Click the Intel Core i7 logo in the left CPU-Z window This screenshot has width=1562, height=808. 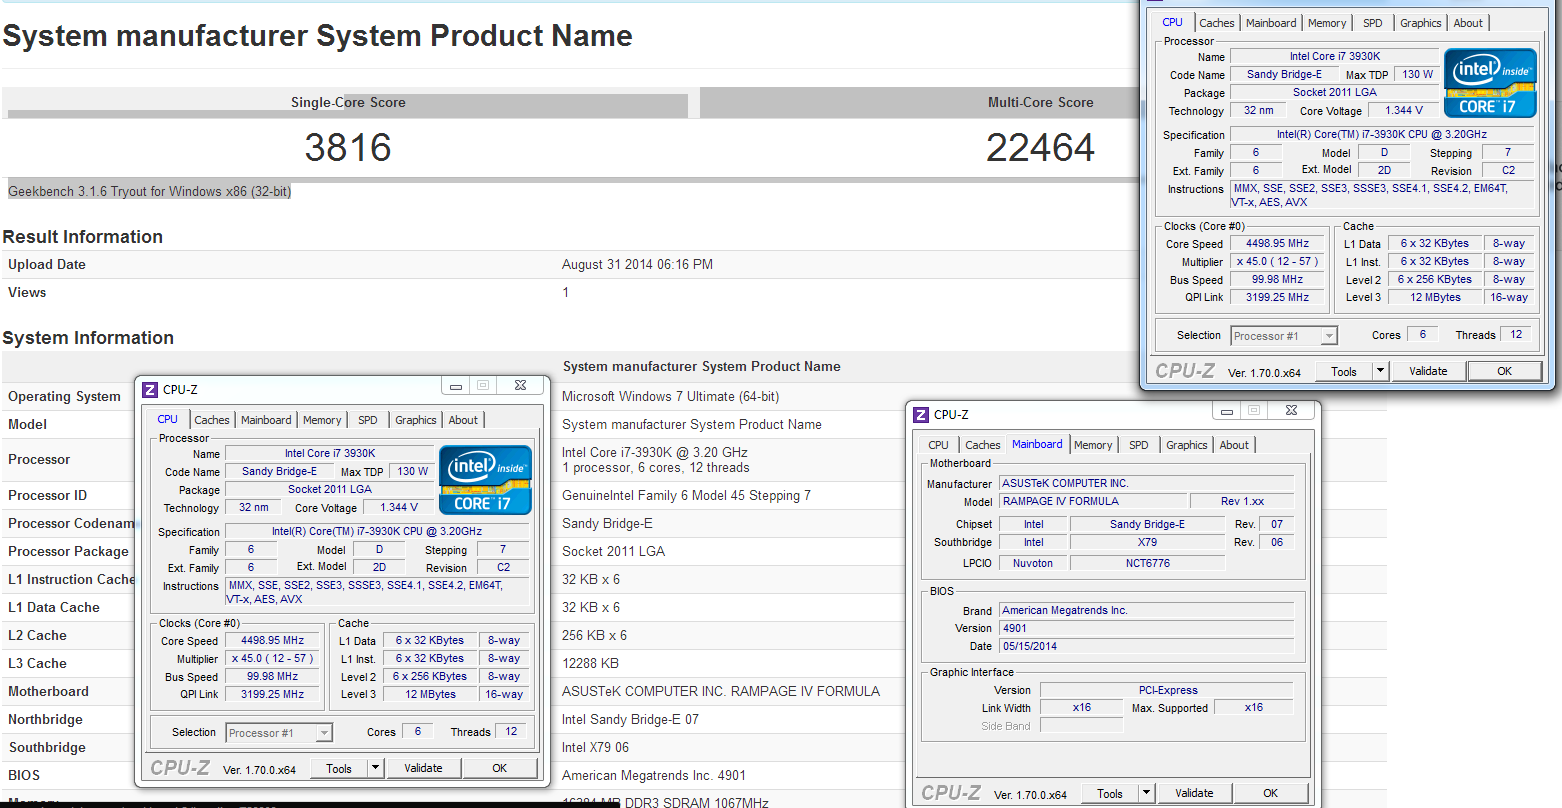tap(485, 479)
